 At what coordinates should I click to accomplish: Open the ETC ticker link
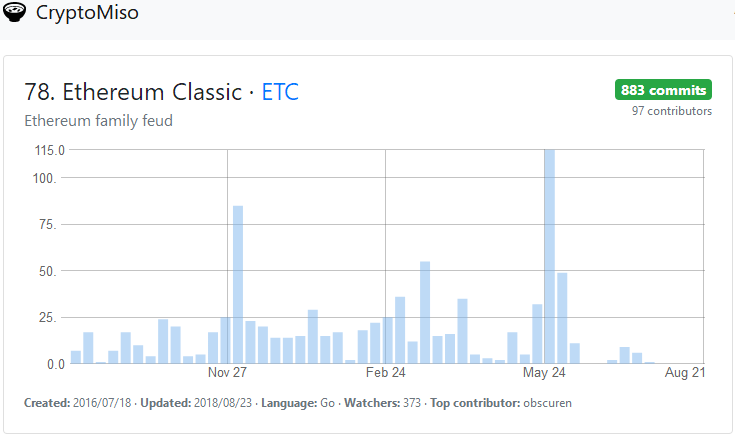coord(280,93)
